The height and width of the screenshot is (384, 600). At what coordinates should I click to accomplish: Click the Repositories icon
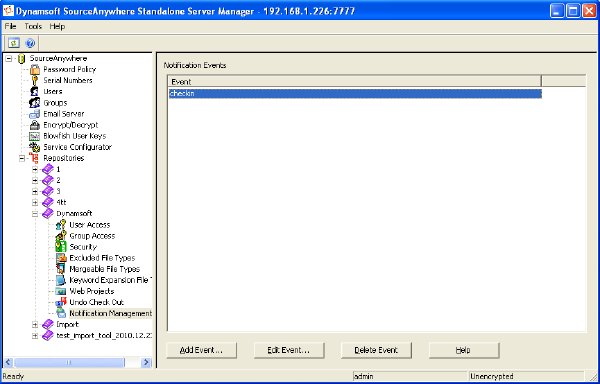(x=34, y=158)
